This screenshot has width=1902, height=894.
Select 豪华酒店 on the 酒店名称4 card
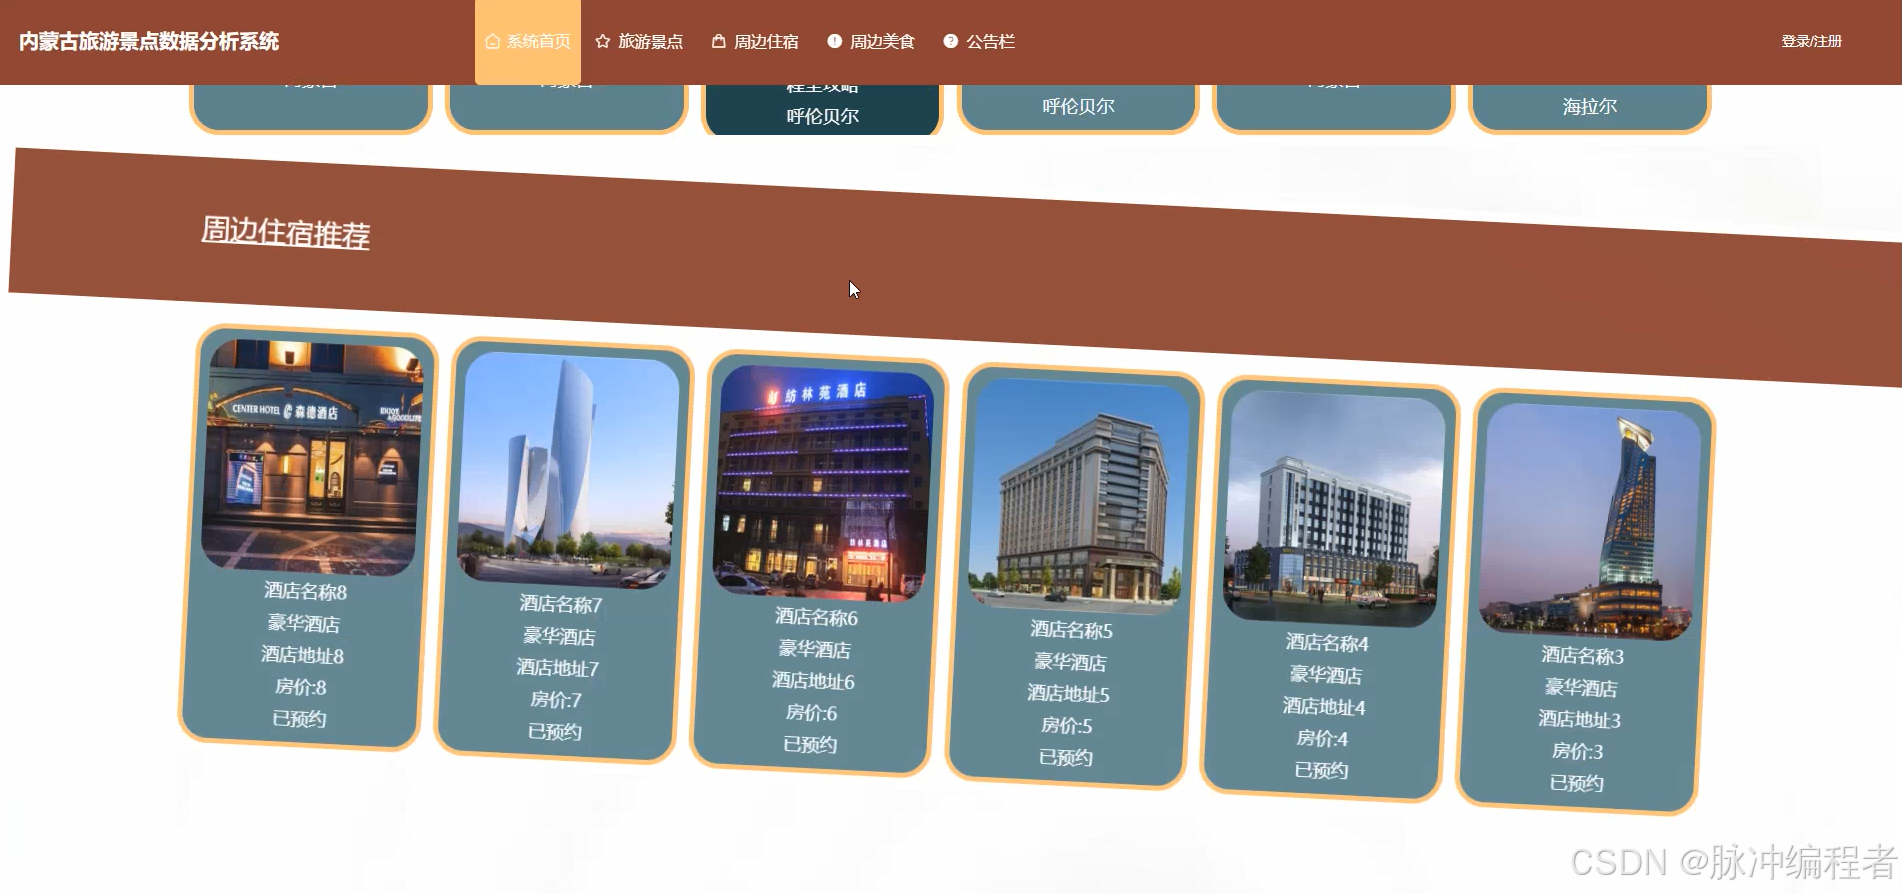click(x=1325, y=674)
